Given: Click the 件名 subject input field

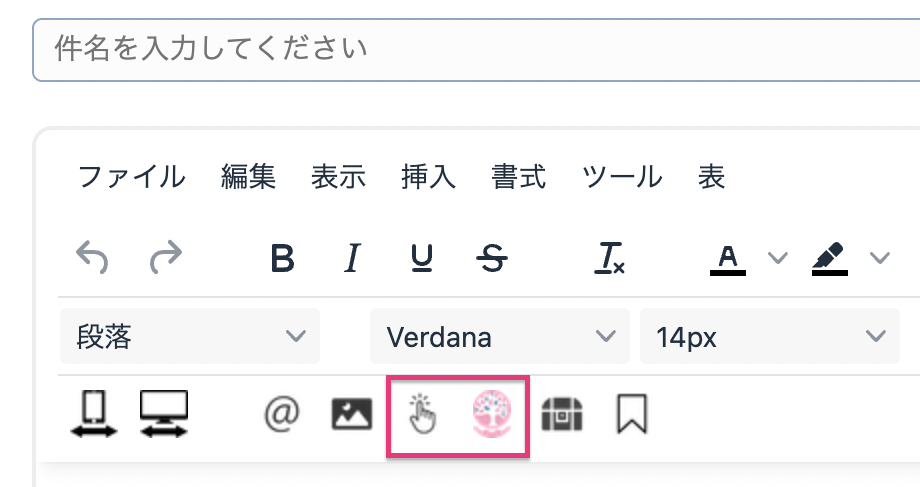Looking at the screenshot, I should coord(476,49).
